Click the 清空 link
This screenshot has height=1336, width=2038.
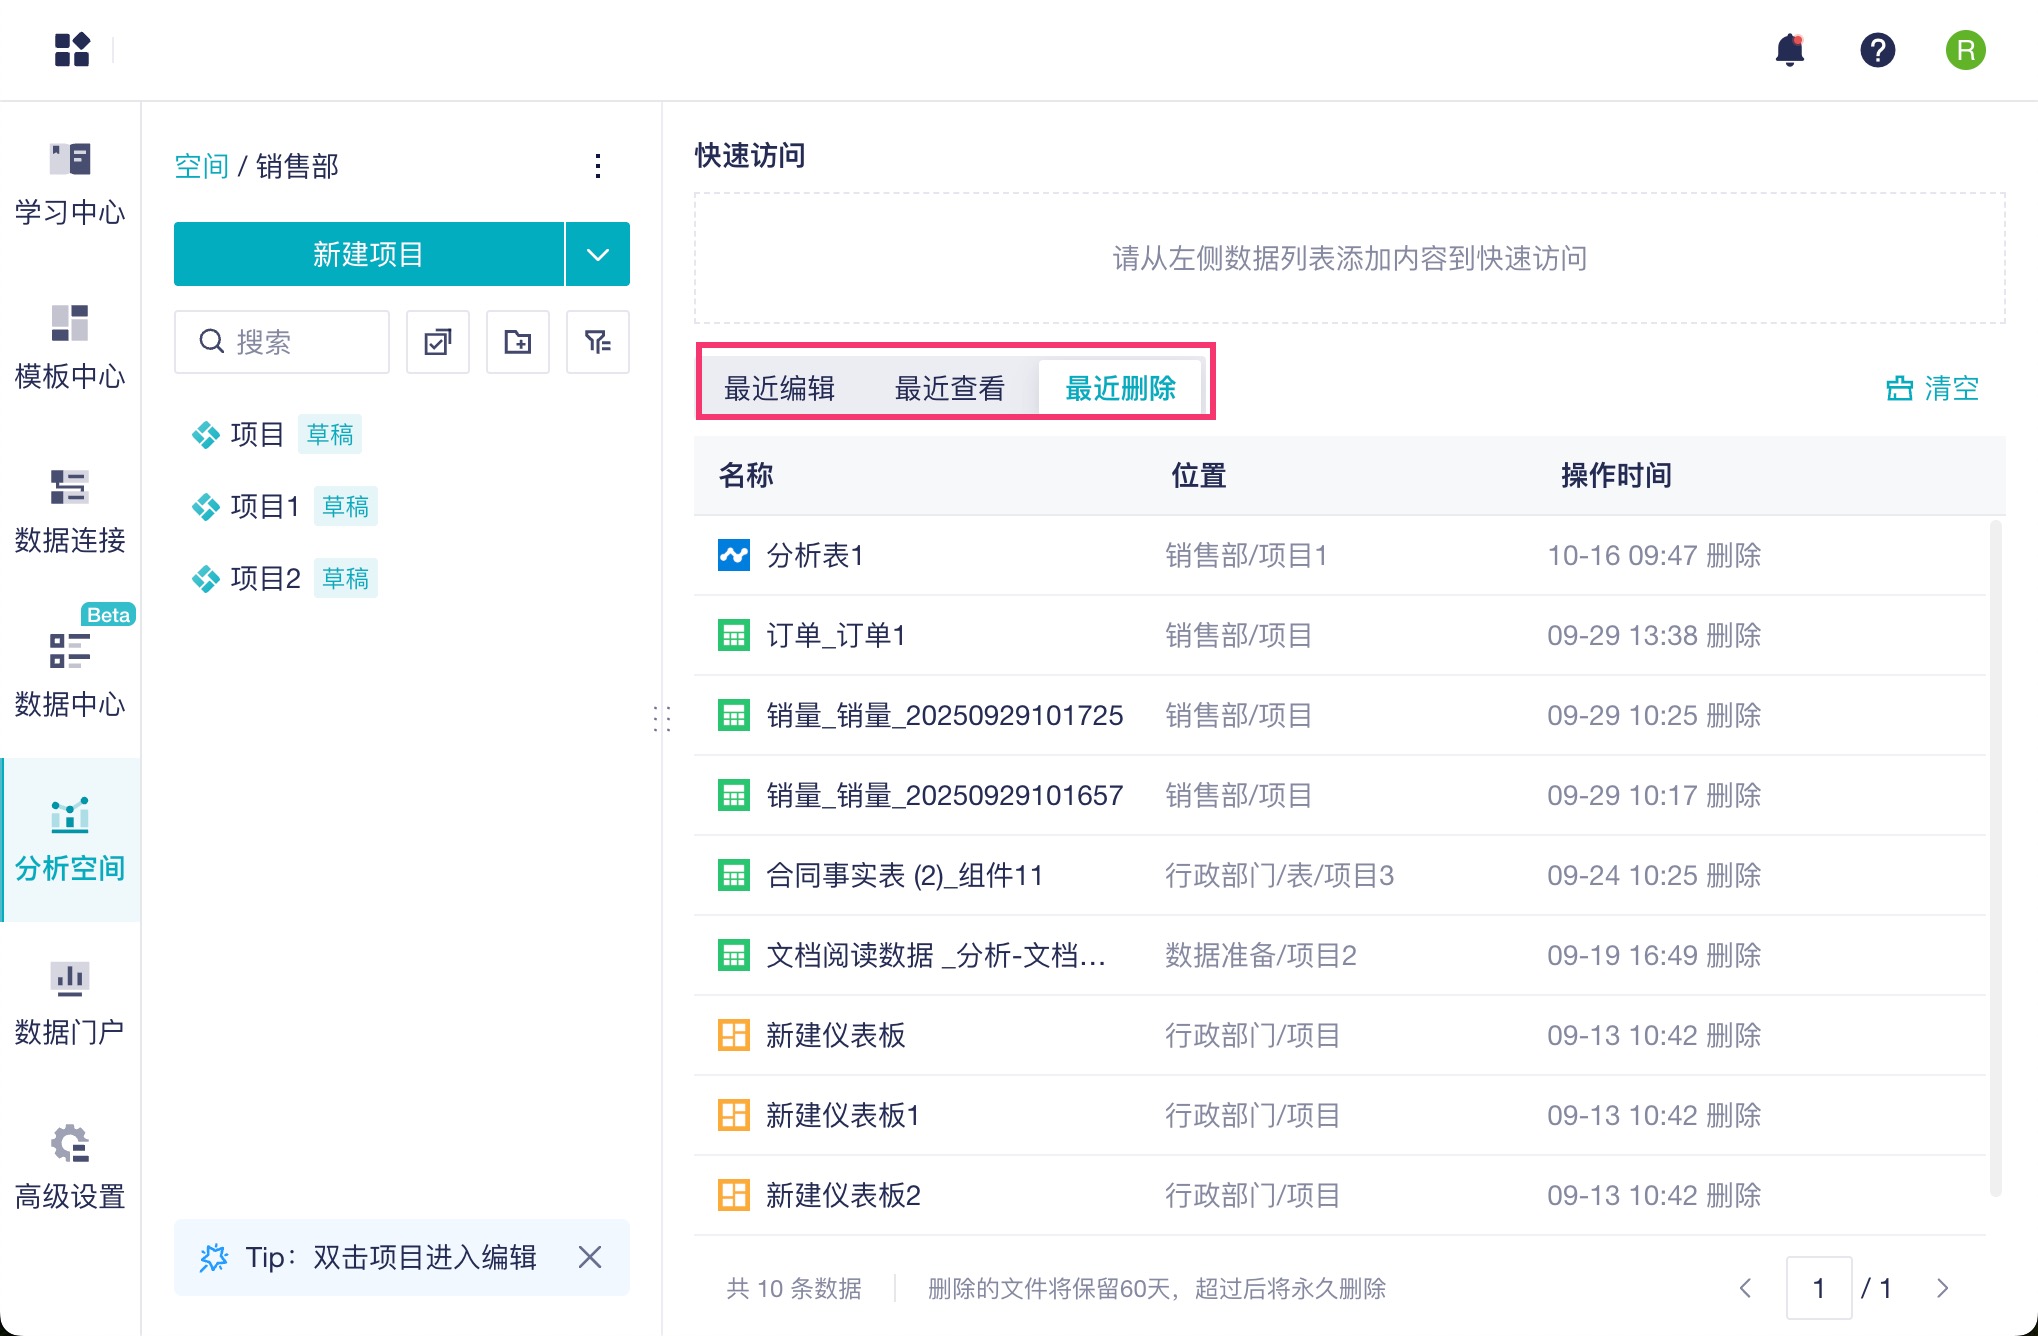point(1932,388)
